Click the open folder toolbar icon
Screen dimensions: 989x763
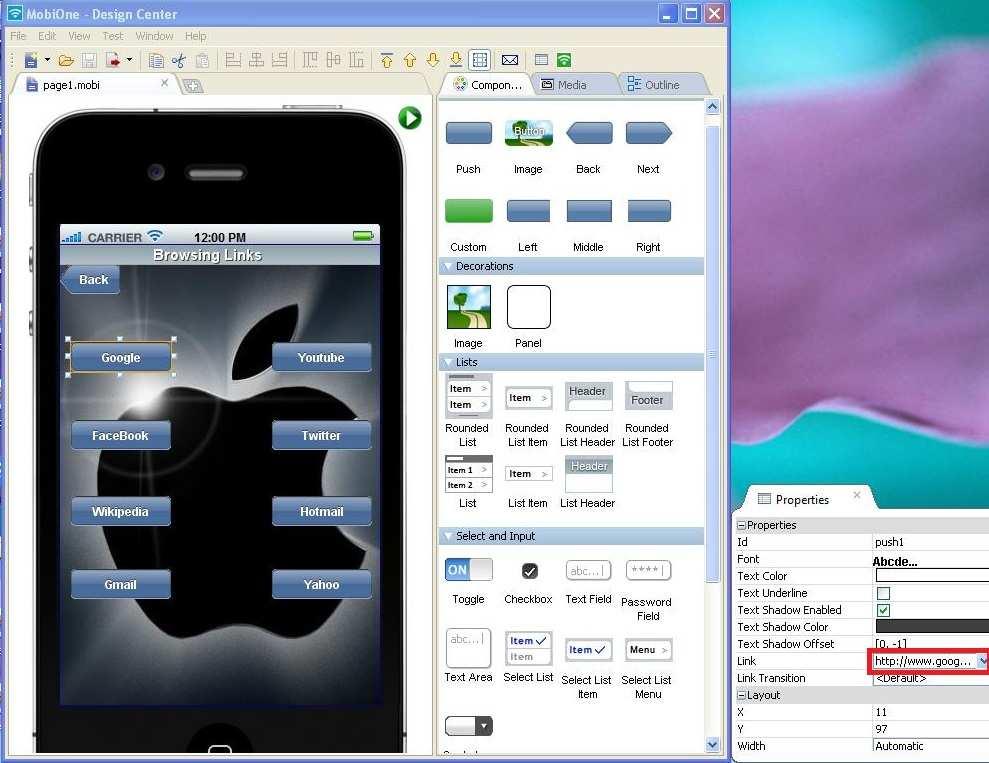tap(66, 61)
